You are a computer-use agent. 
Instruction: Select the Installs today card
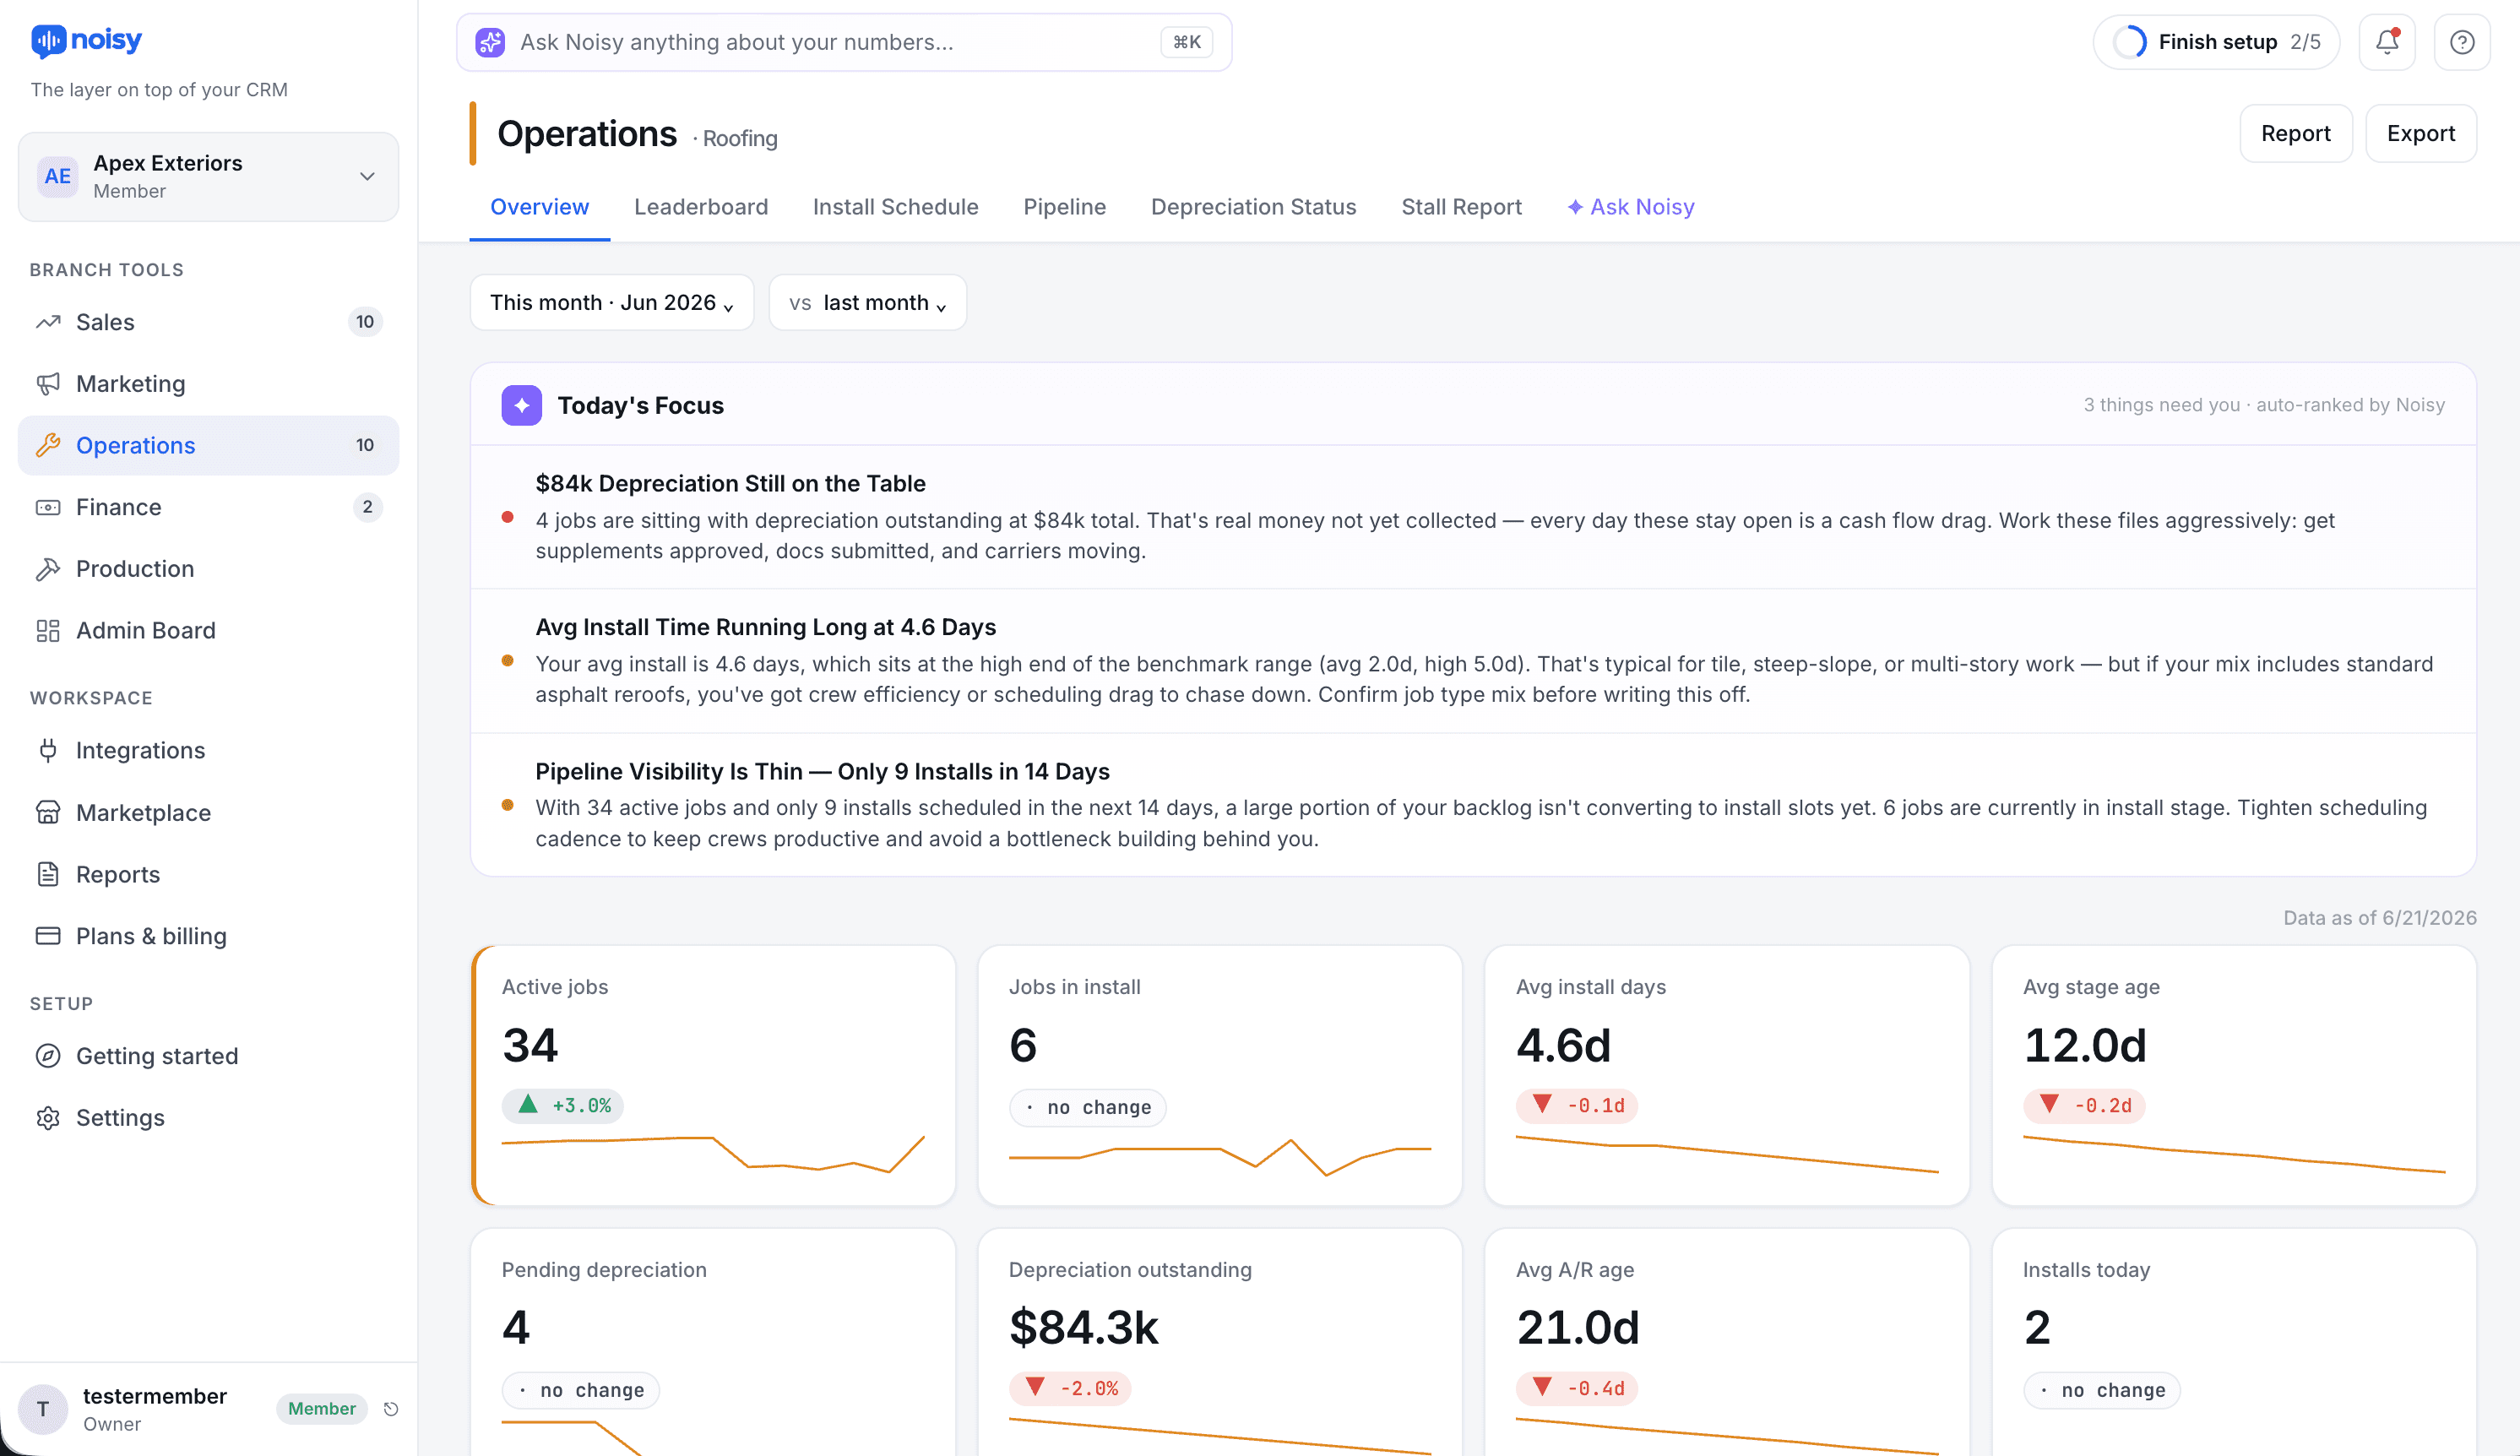[2234, 1342]
